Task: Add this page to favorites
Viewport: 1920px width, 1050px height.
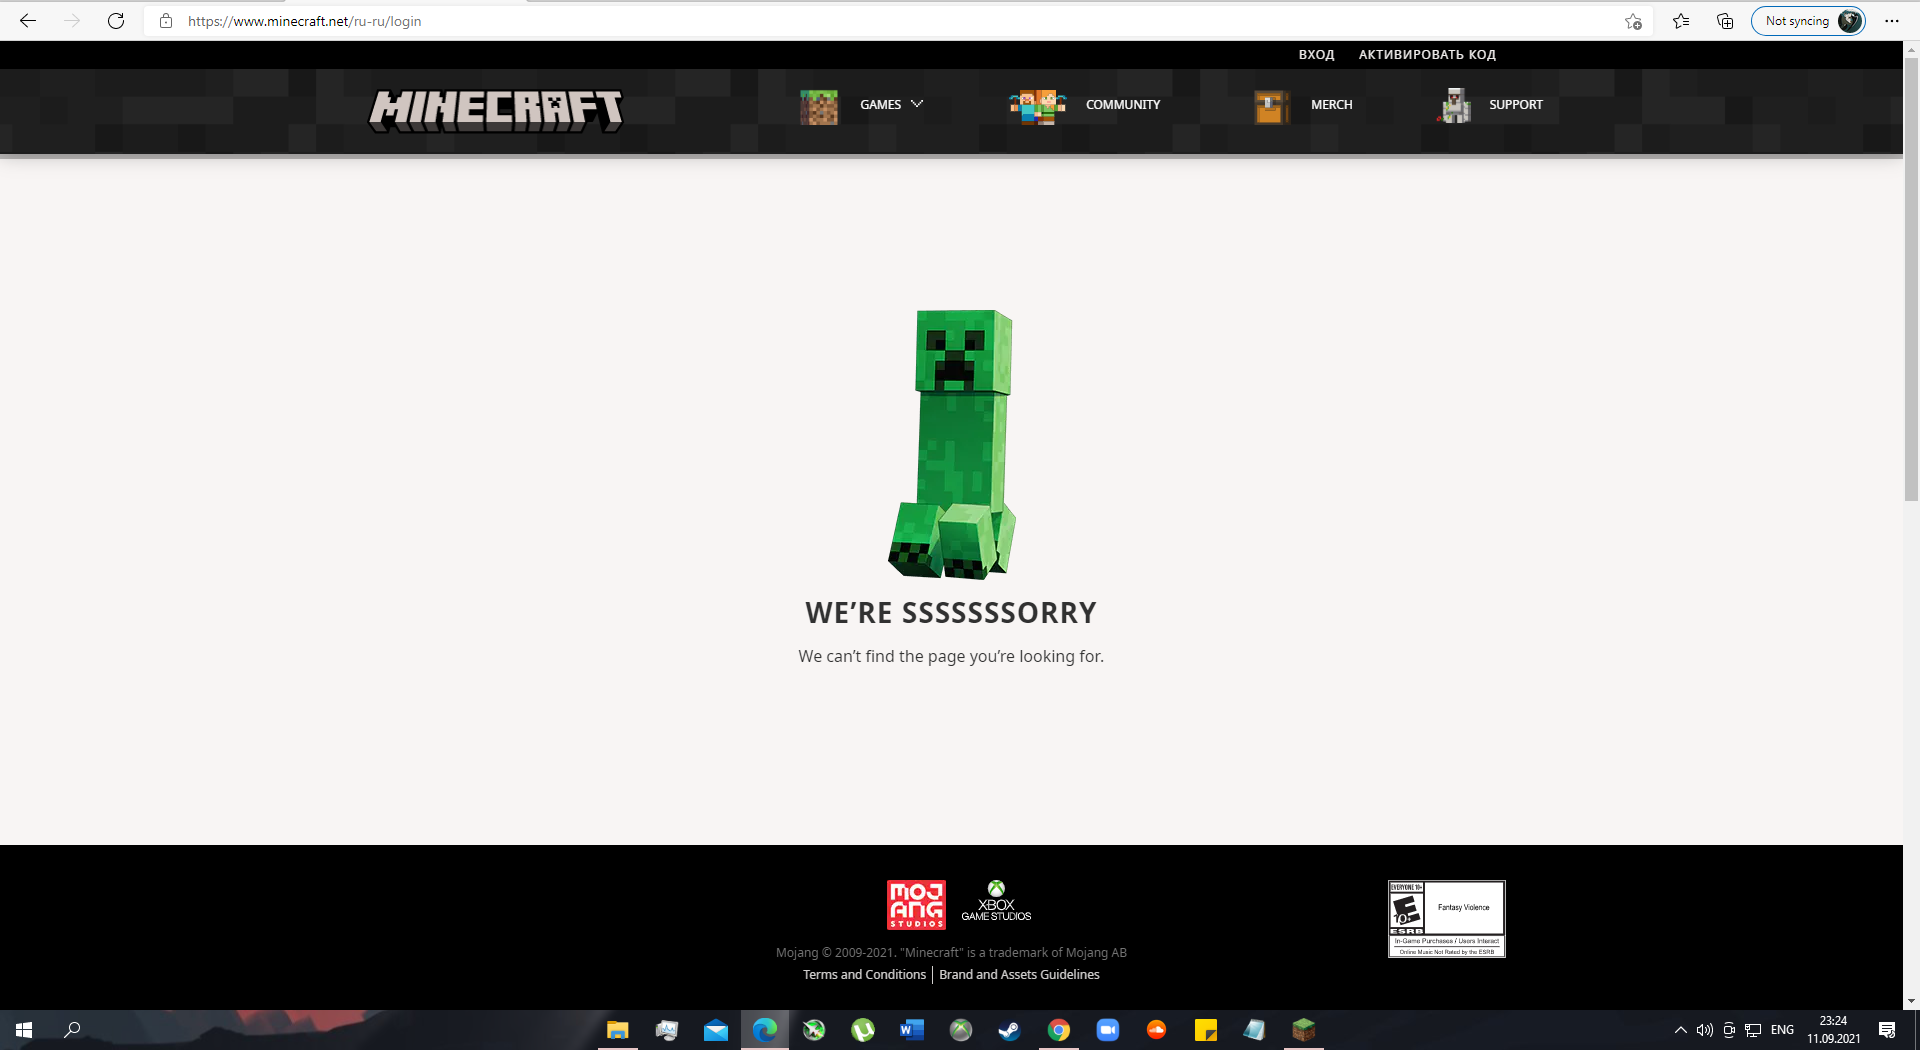Action: pos(1633,21)
